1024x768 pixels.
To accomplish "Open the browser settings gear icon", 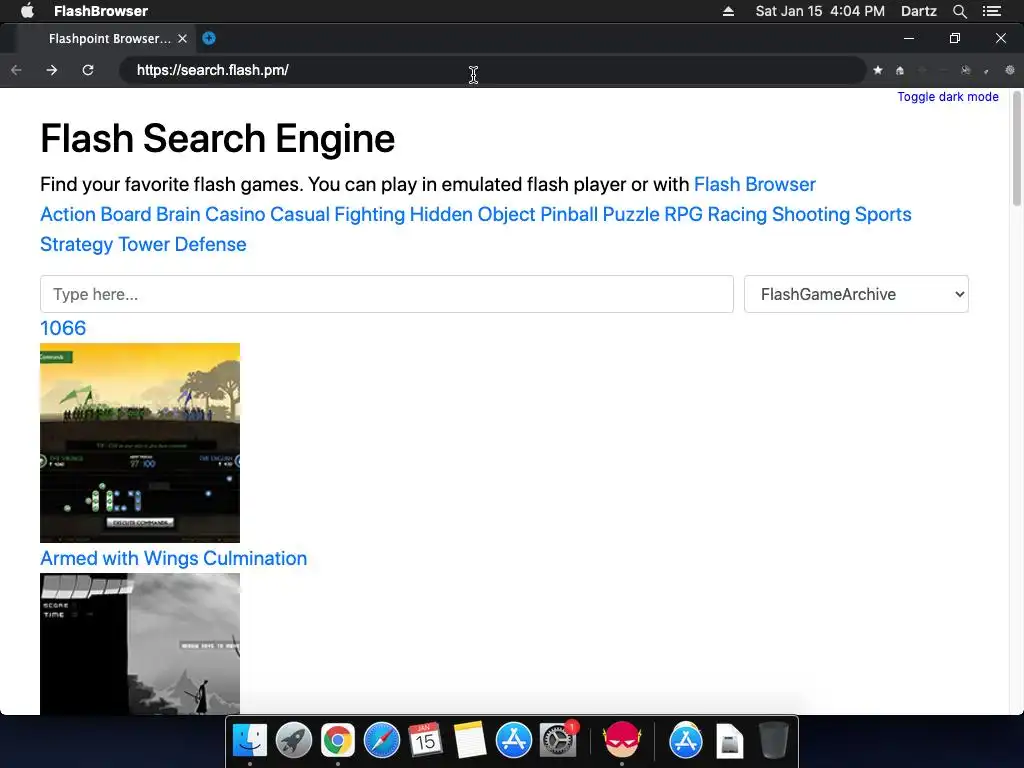I will click(x=1010, y=70).
